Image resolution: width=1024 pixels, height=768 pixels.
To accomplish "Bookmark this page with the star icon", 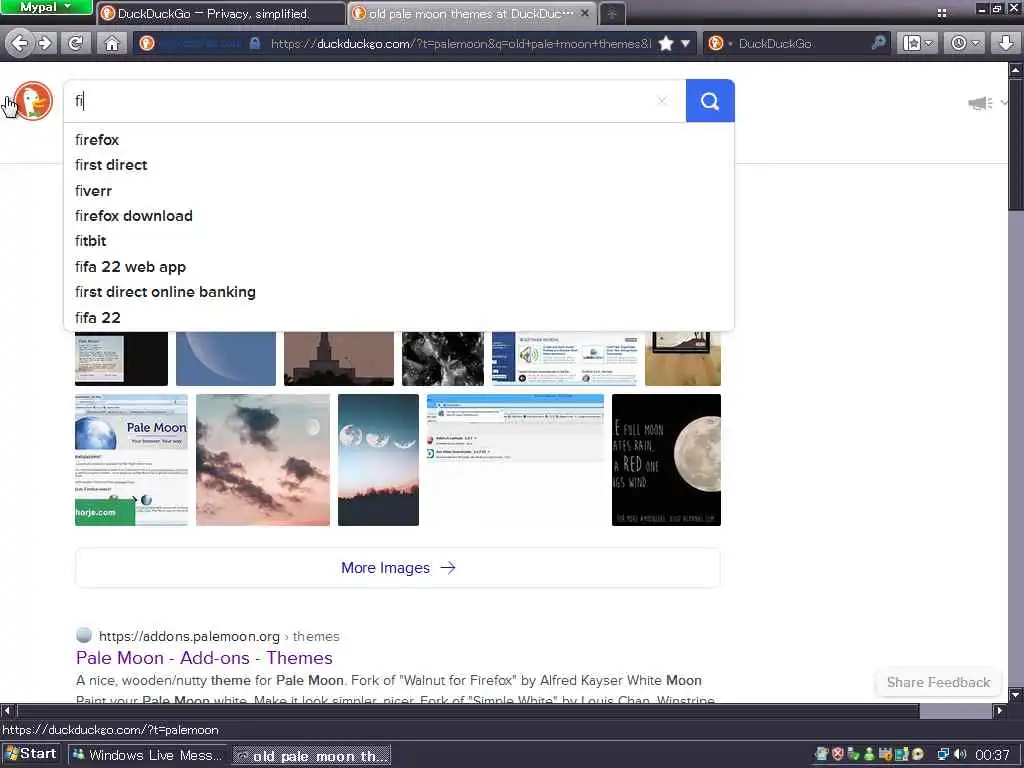I will (665, 44).
